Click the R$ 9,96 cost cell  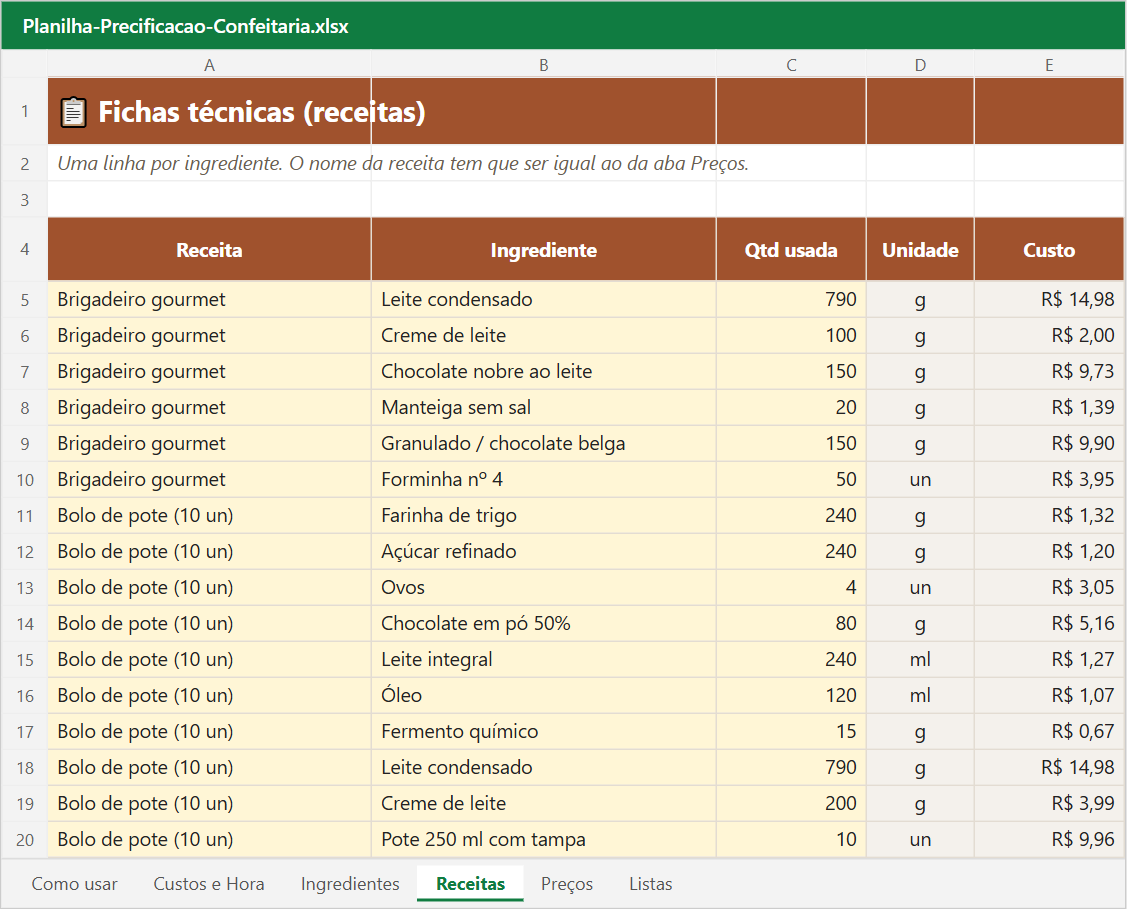point(1049,839)
